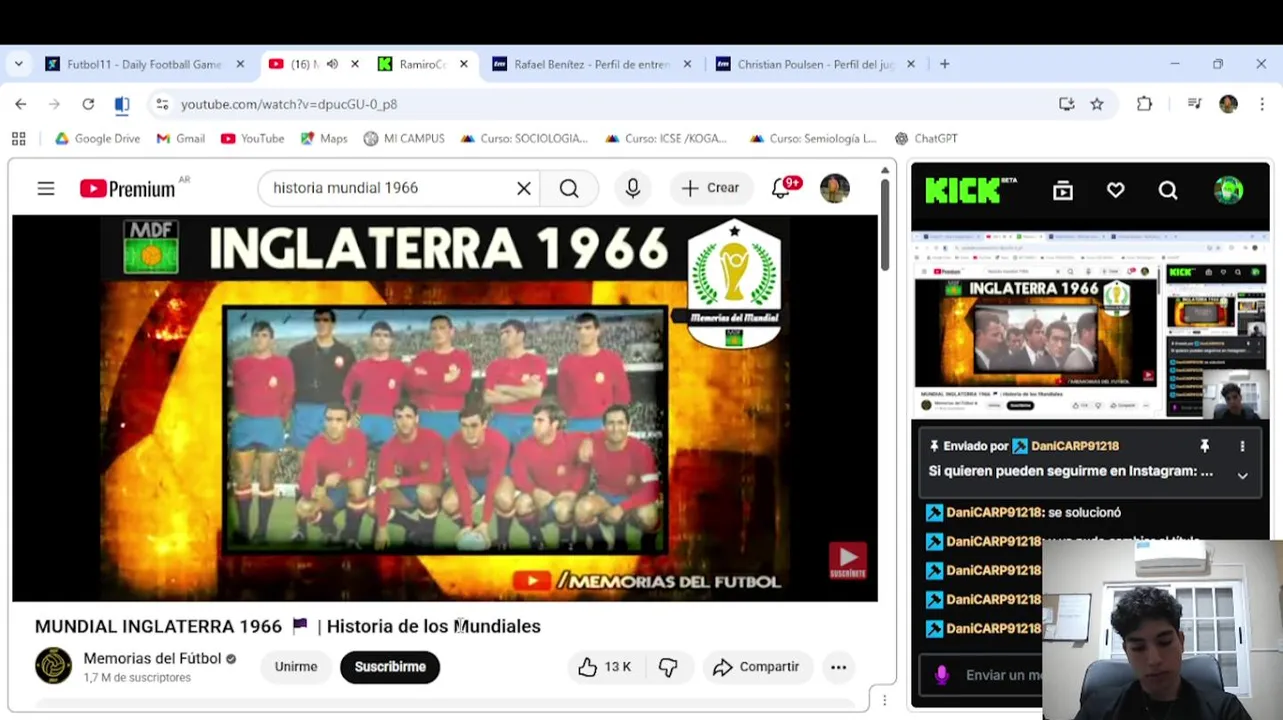Open the video's three-dot more actions
Screen dimensions: 1283x720
point(838,667)
